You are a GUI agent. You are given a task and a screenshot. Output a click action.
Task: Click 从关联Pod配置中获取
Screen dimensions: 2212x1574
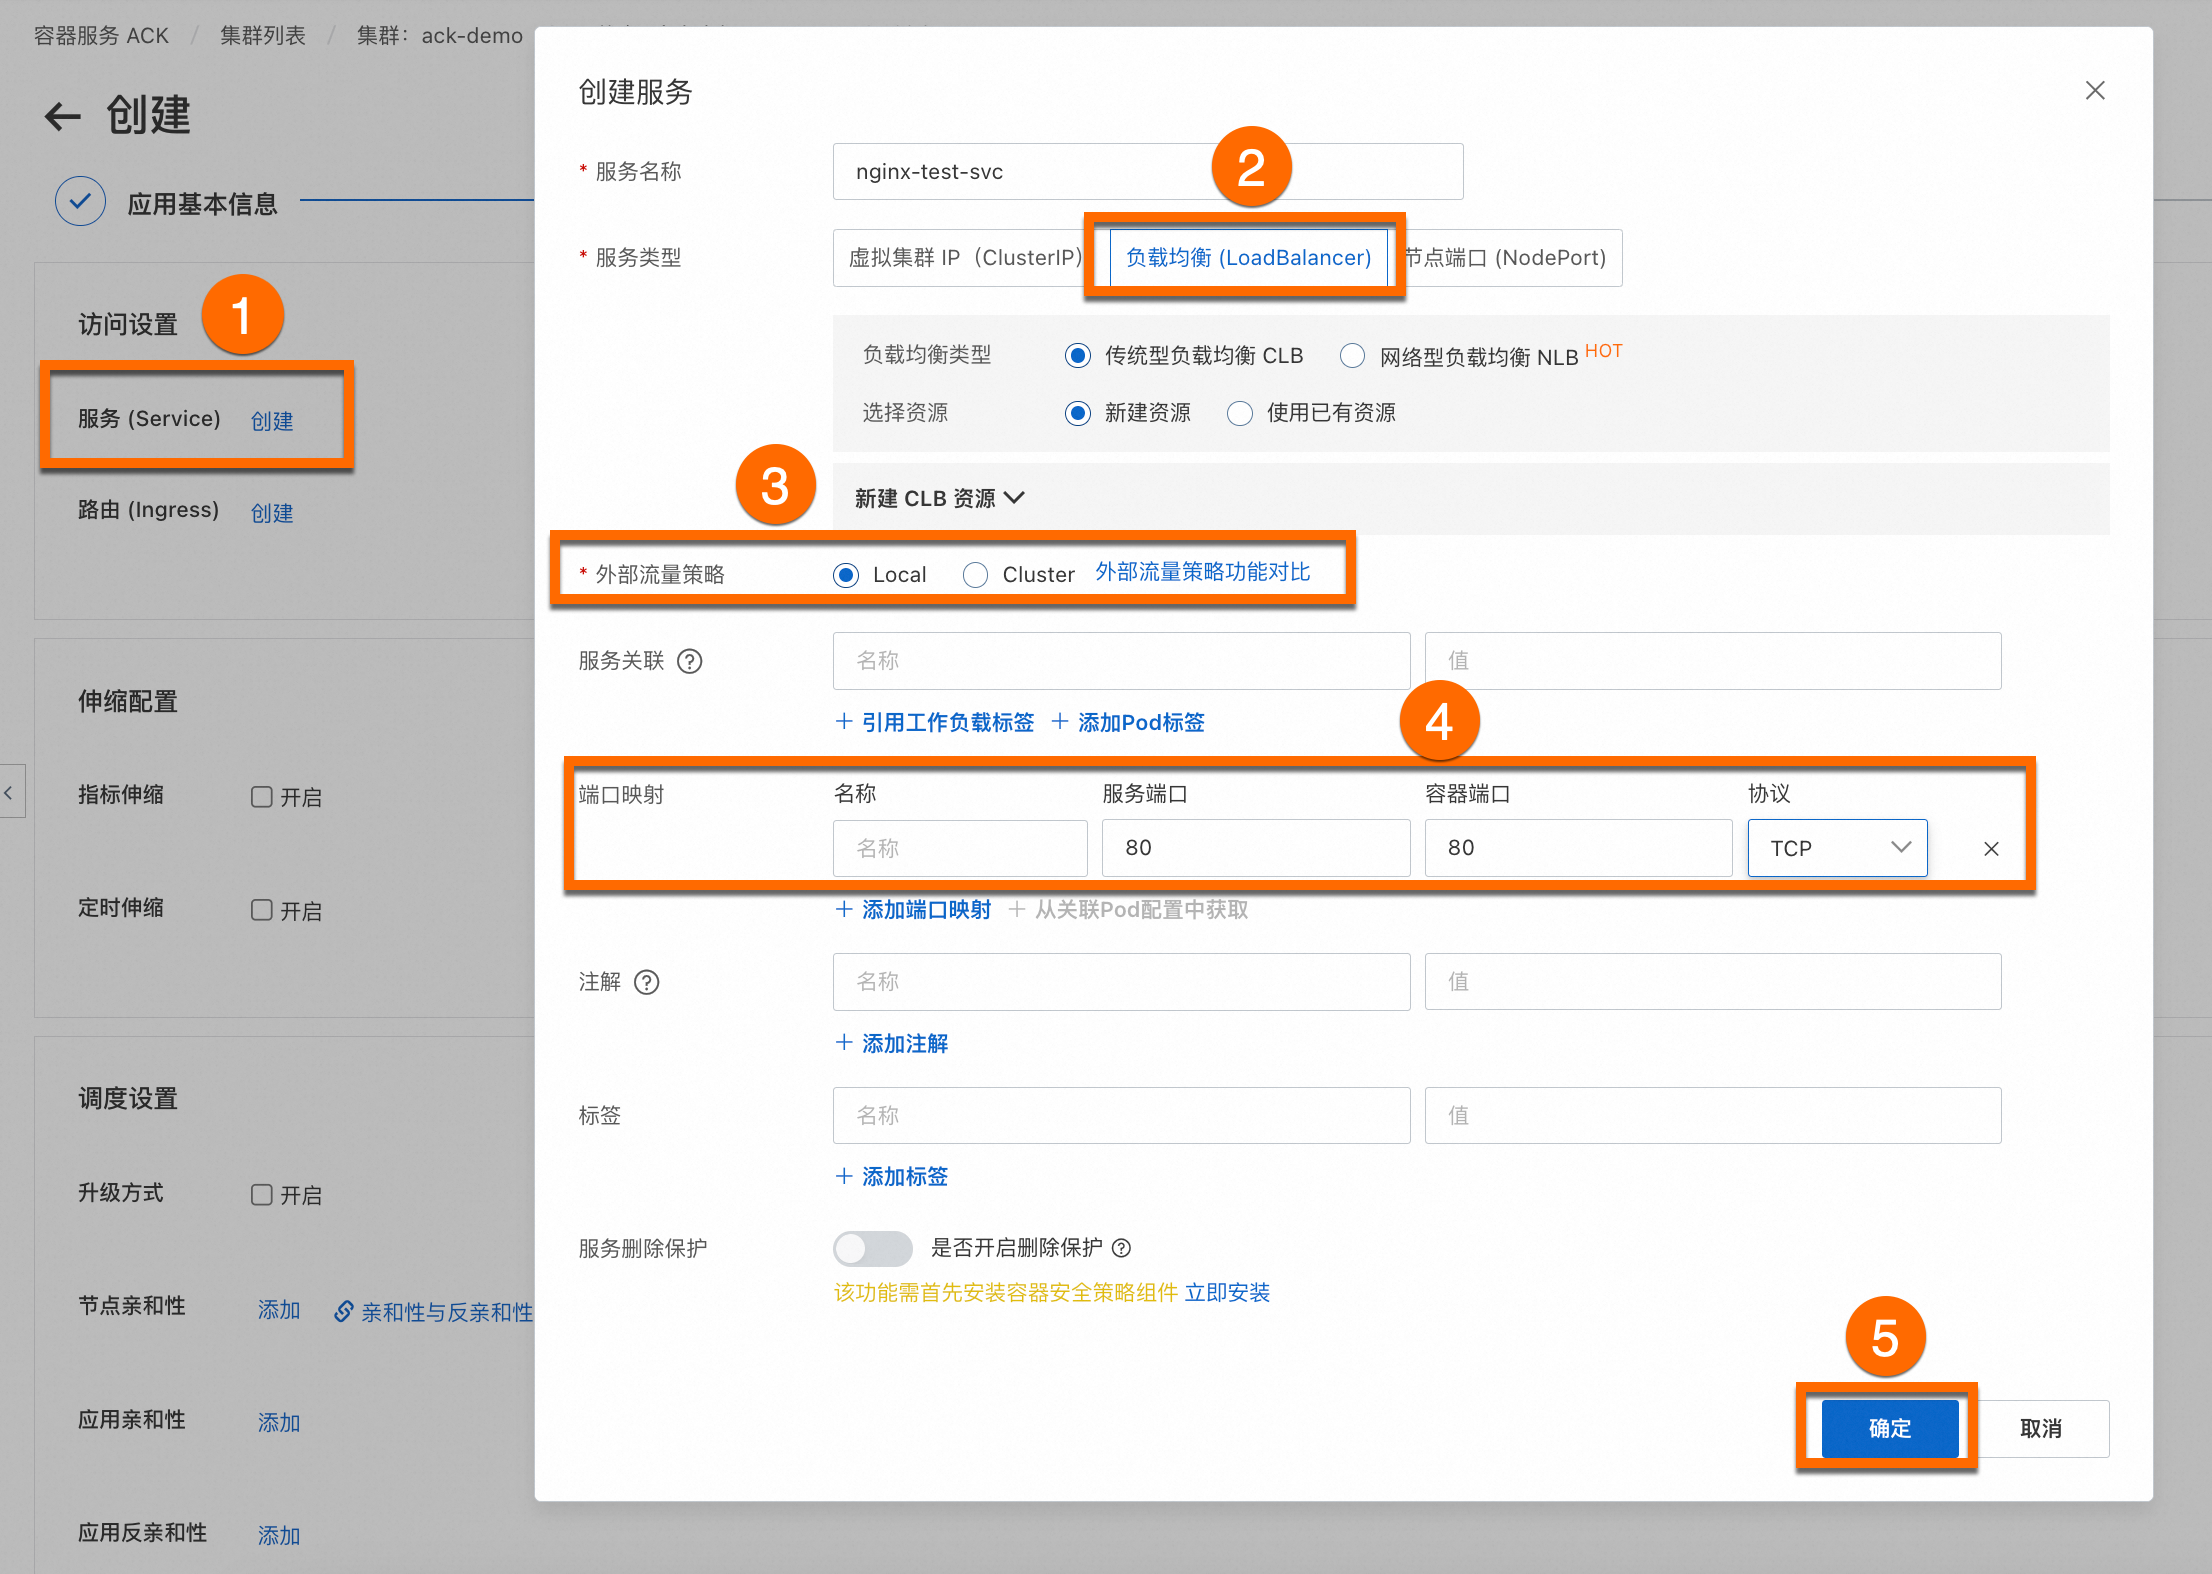1128,909
